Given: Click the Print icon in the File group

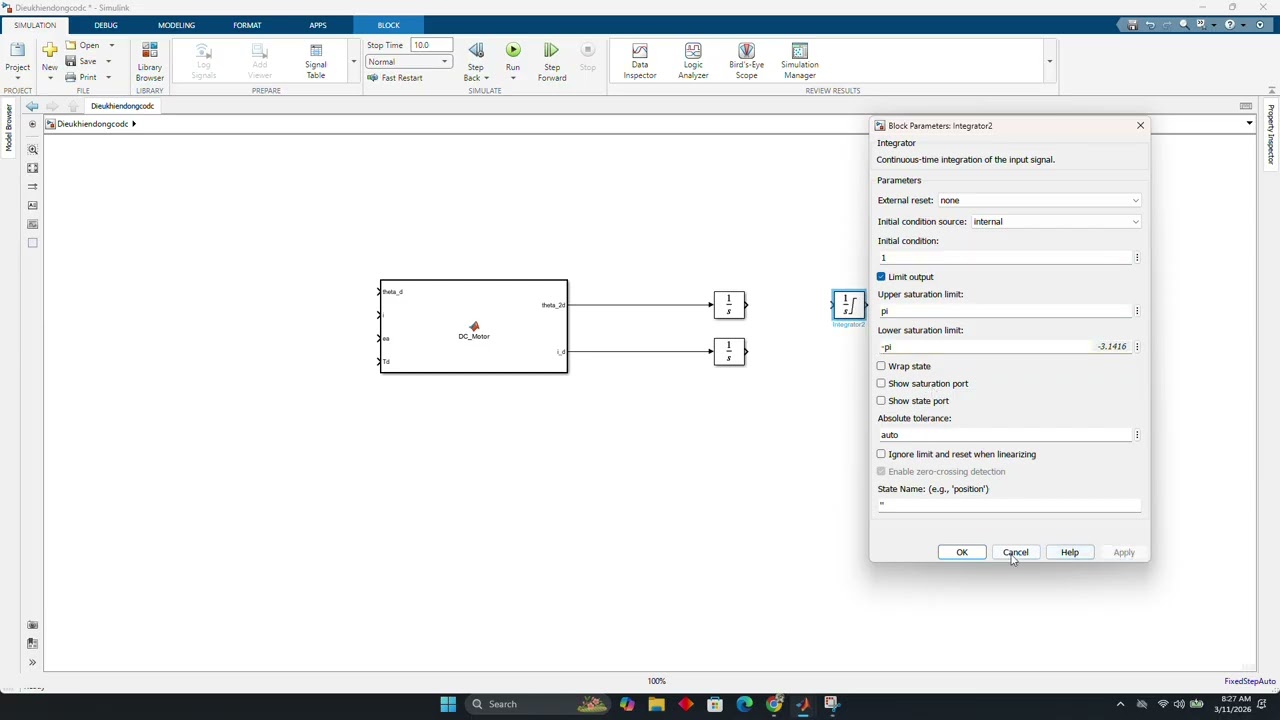Looking at the screenshot, I should pyautogui.click(x=72, y=77).
